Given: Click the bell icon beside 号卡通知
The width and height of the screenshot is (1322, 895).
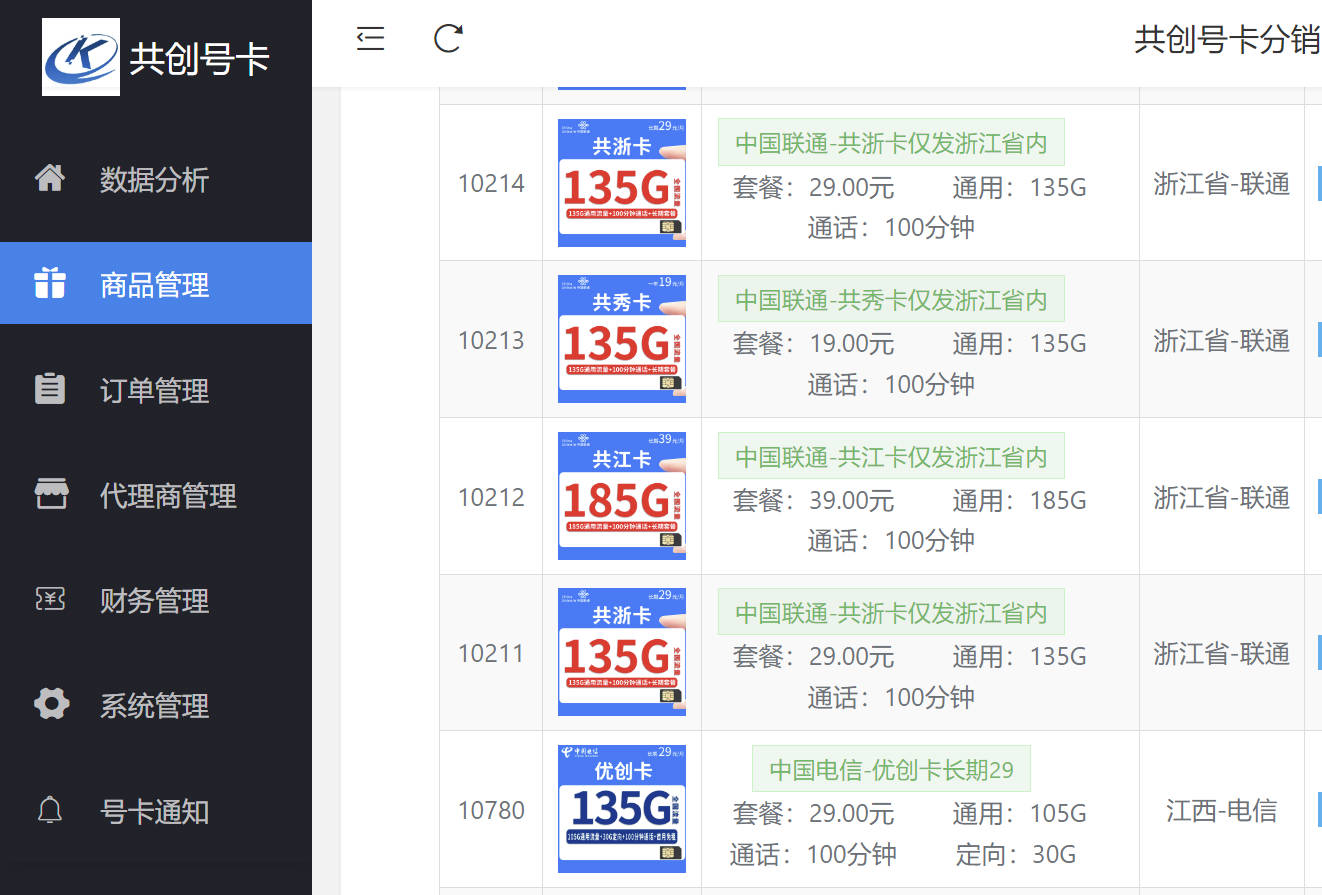Looking at the screenshot, I should (x=50, y=810).
